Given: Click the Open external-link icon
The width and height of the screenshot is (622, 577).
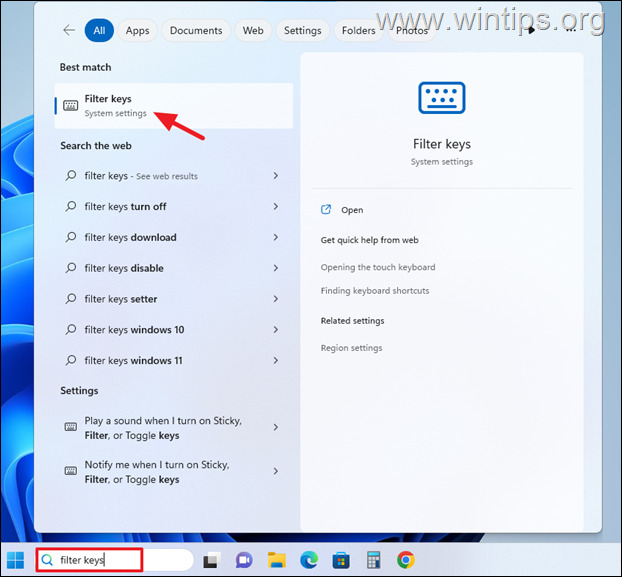Looking at the screenshot, I should point(326,209).
